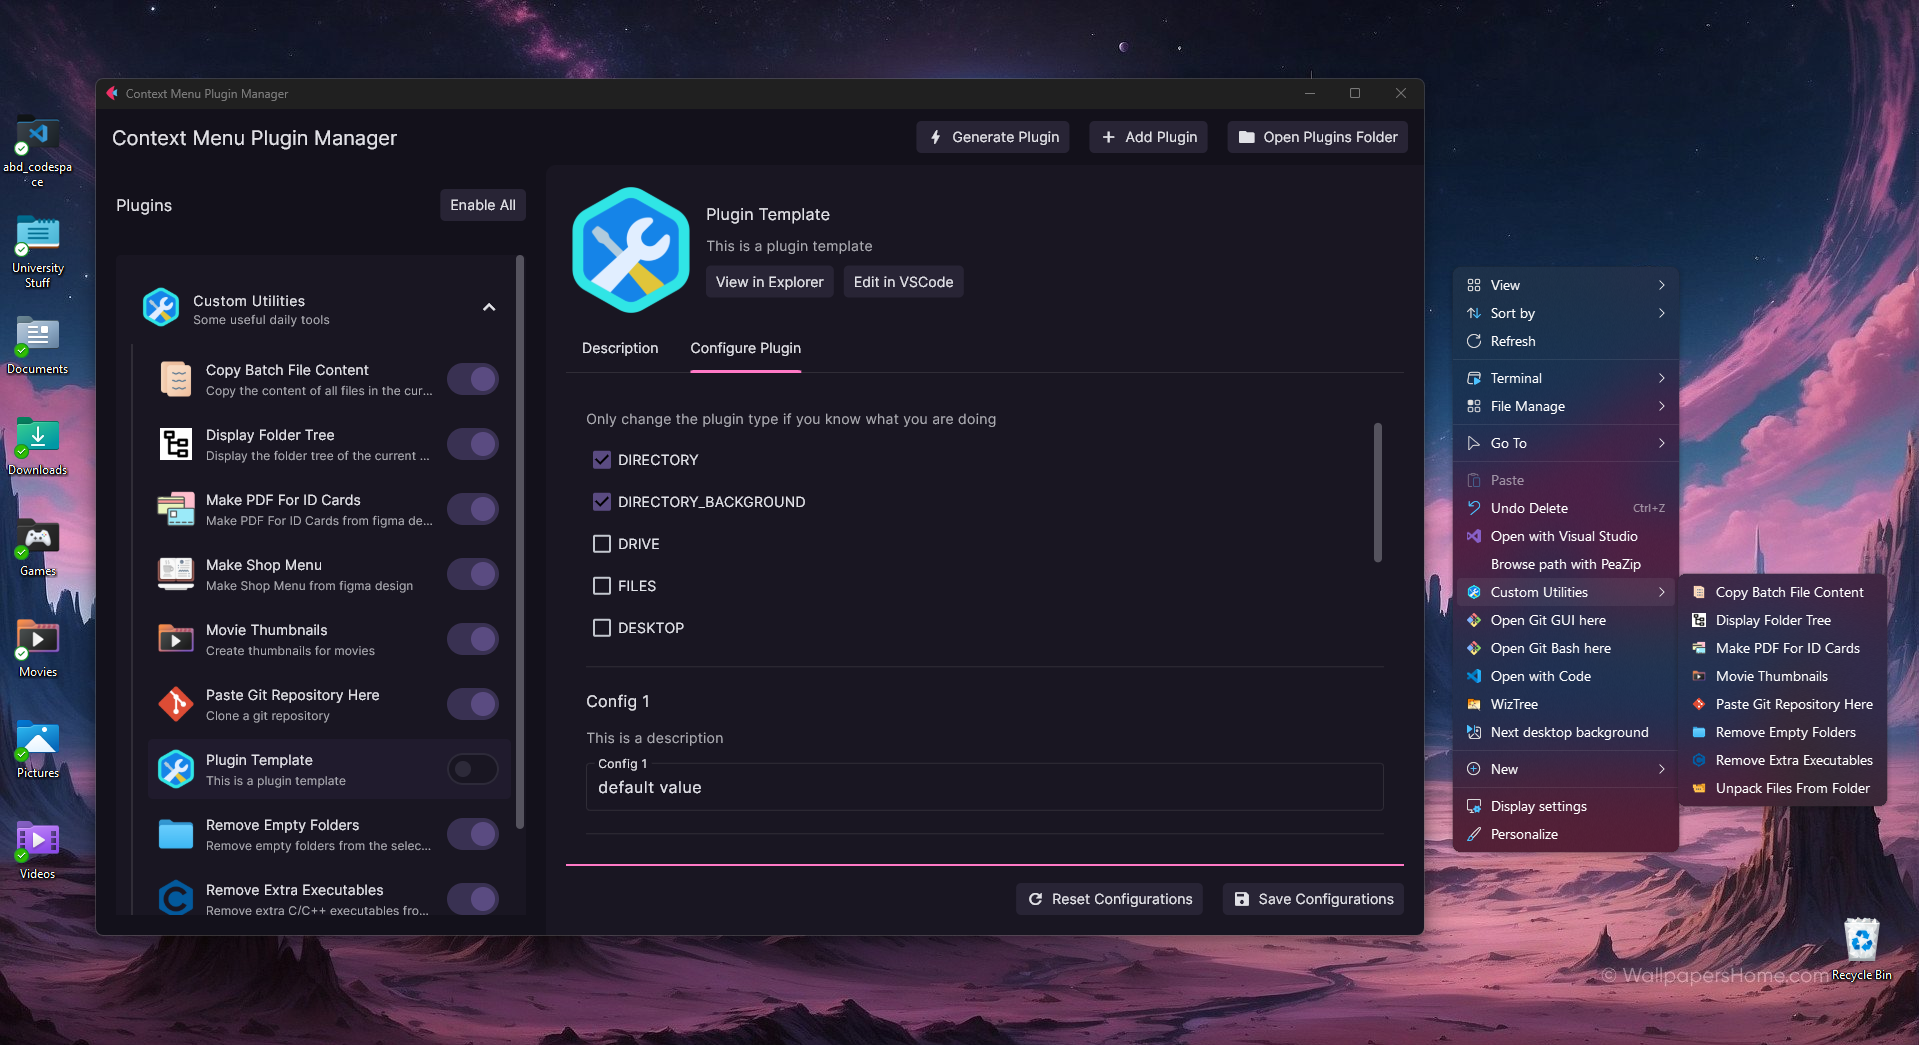Image resolution: width=1919 pixels, height=1045 pixels.
Task: Select the Plugin Template shield icon
Action: point(176,769)
